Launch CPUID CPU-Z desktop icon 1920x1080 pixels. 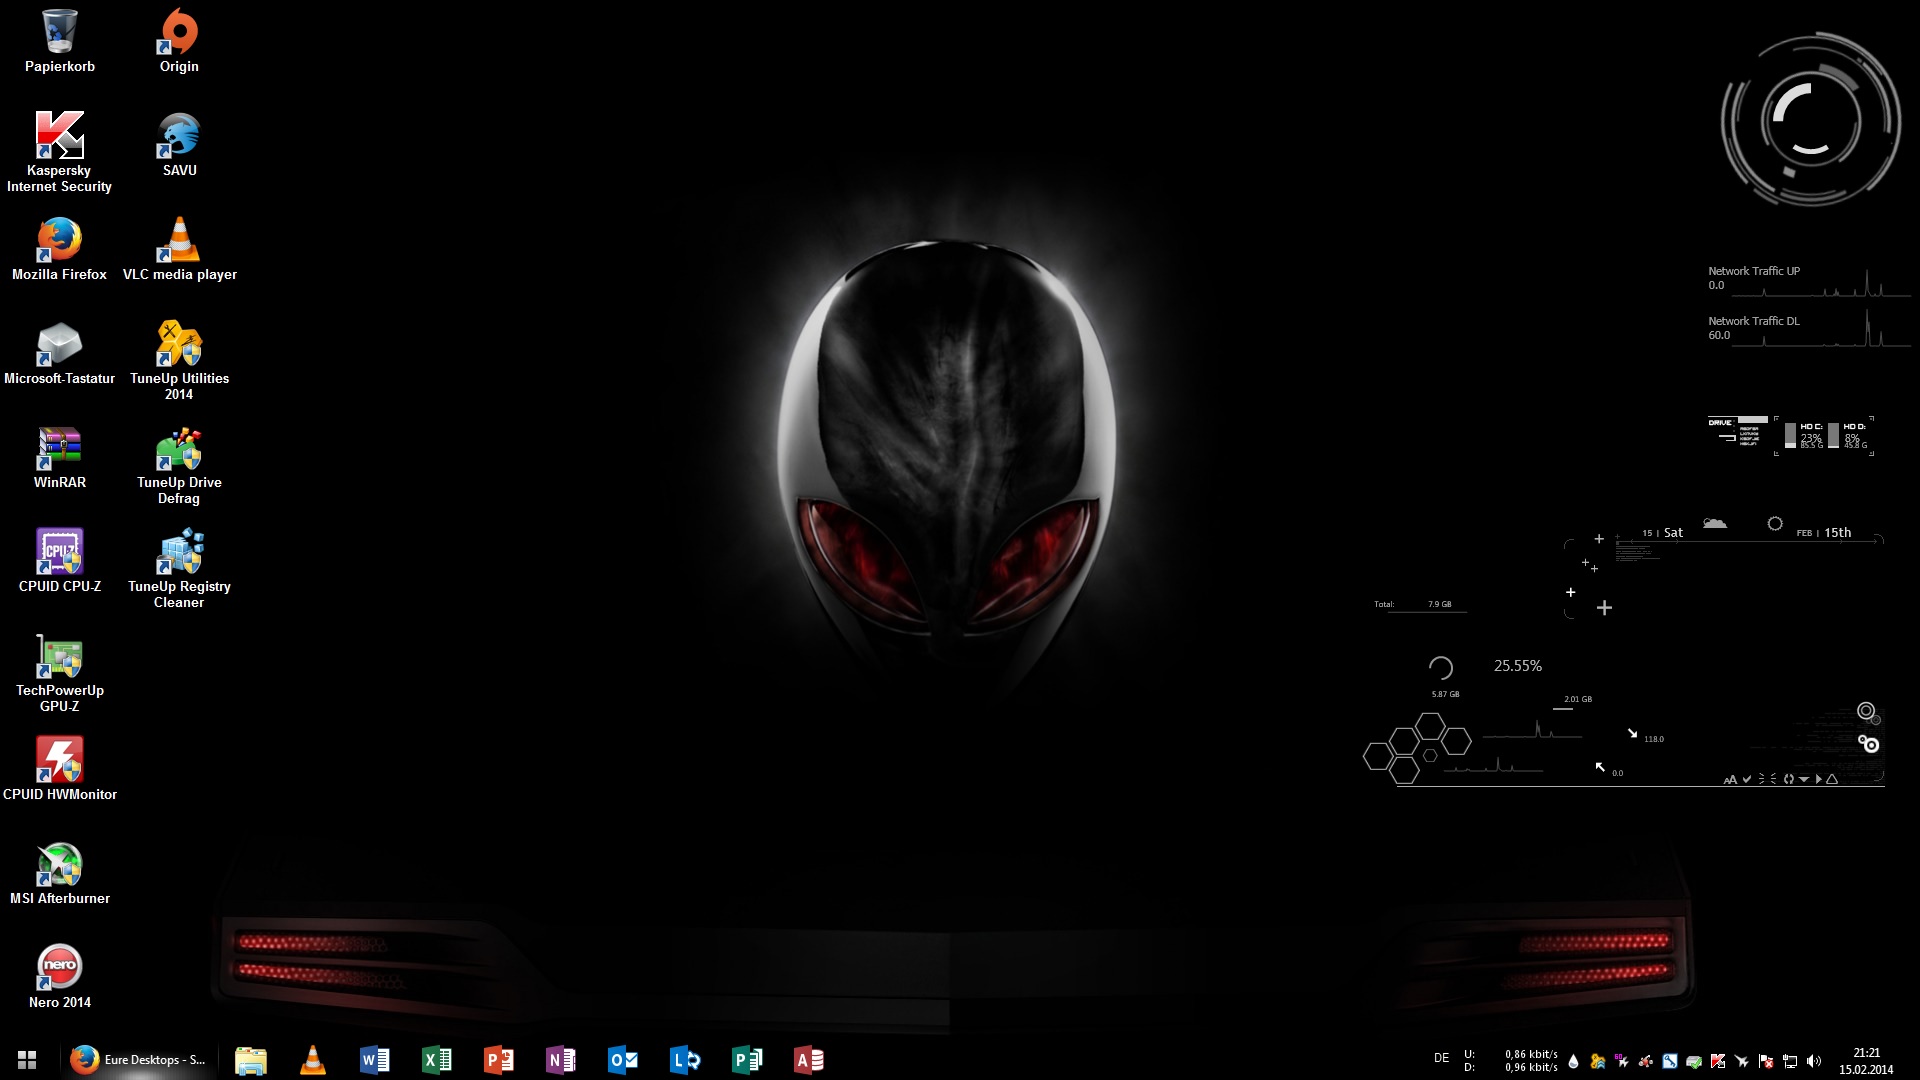[60, 562]
